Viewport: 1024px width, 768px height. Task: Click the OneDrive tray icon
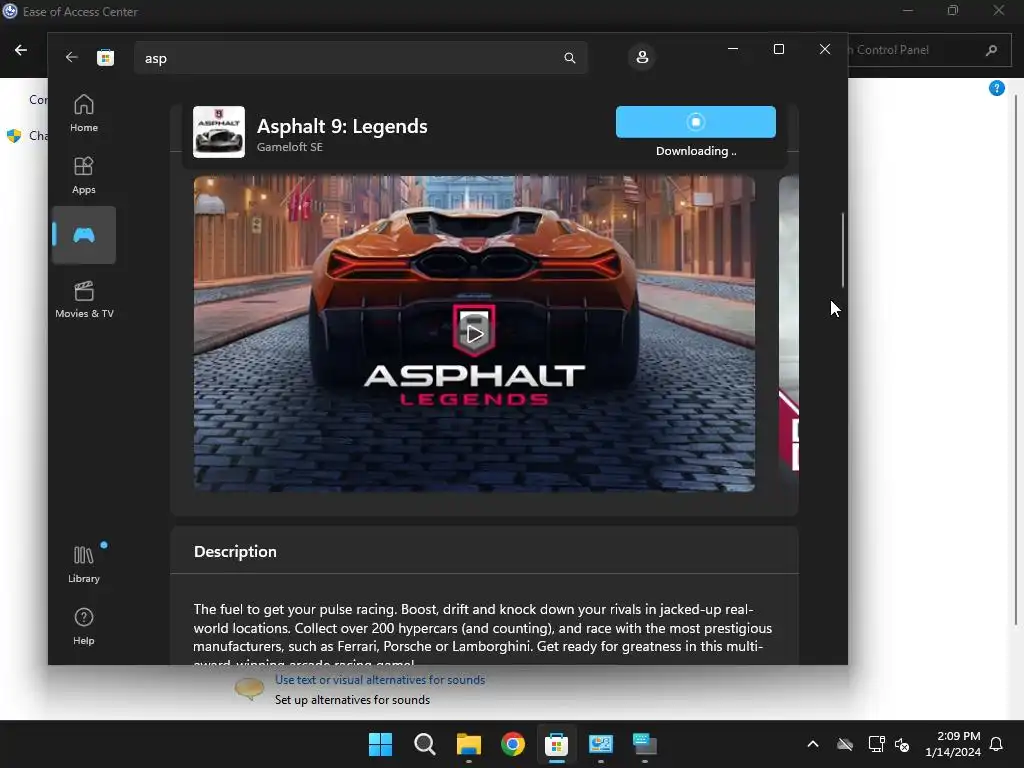pos(845,744)
